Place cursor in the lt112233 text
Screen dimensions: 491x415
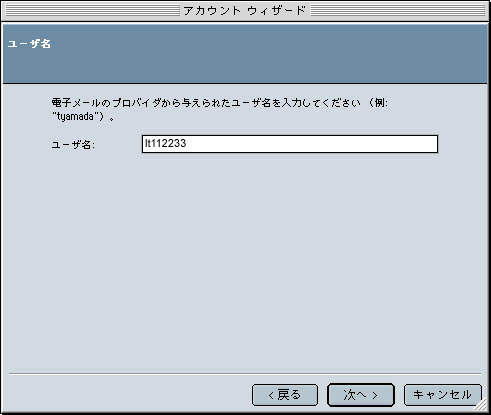165,143
